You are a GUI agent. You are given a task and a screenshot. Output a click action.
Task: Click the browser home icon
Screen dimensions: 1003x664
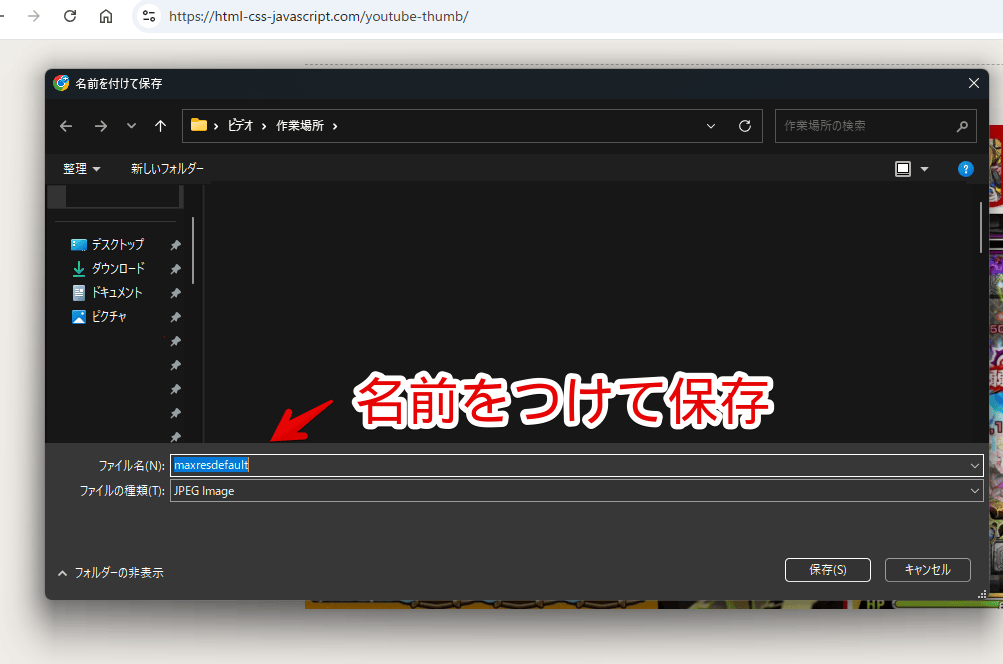click(x=106, y=16)
